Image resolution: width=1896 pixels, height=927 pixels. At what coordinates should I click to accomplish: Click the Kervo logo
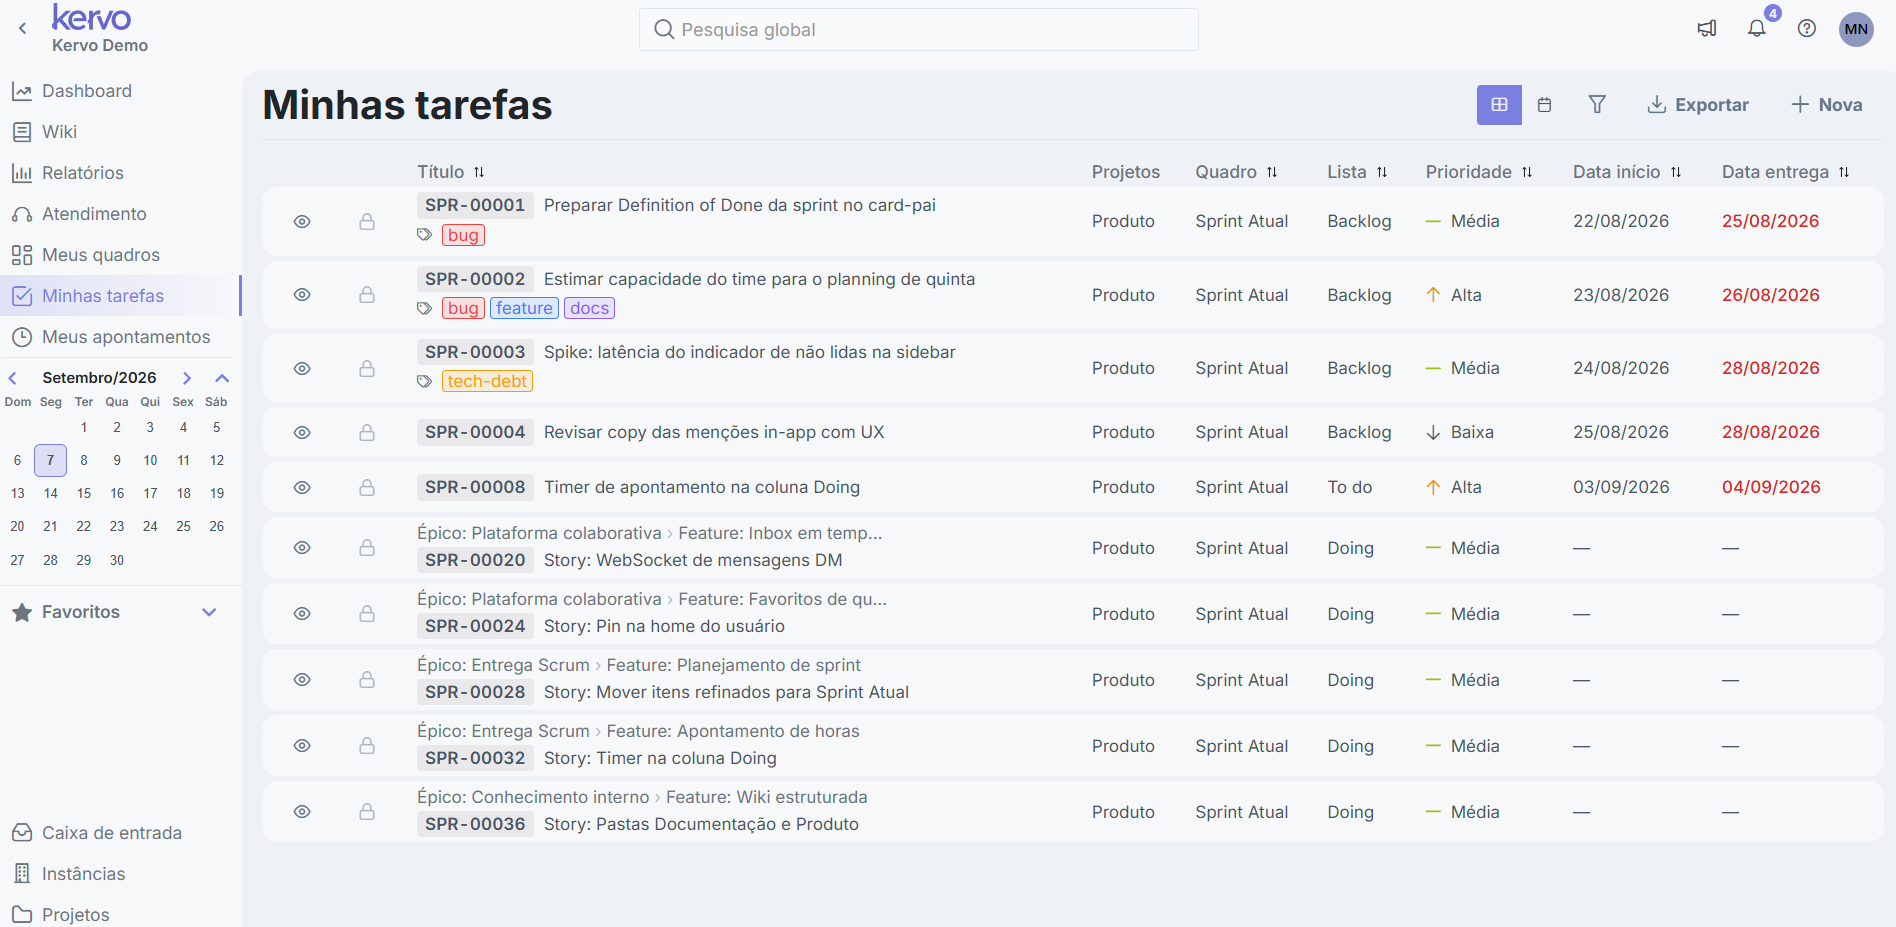click(92, 18)
